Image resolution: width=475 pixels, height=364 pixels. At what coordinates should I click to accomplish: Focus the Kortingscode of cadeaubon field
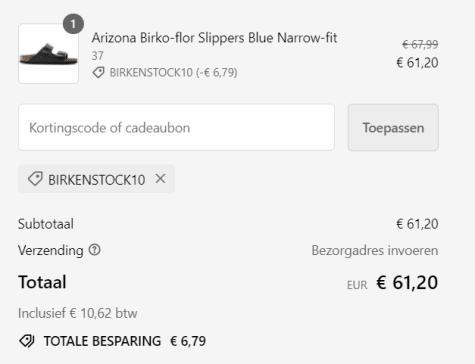(176, 127)
